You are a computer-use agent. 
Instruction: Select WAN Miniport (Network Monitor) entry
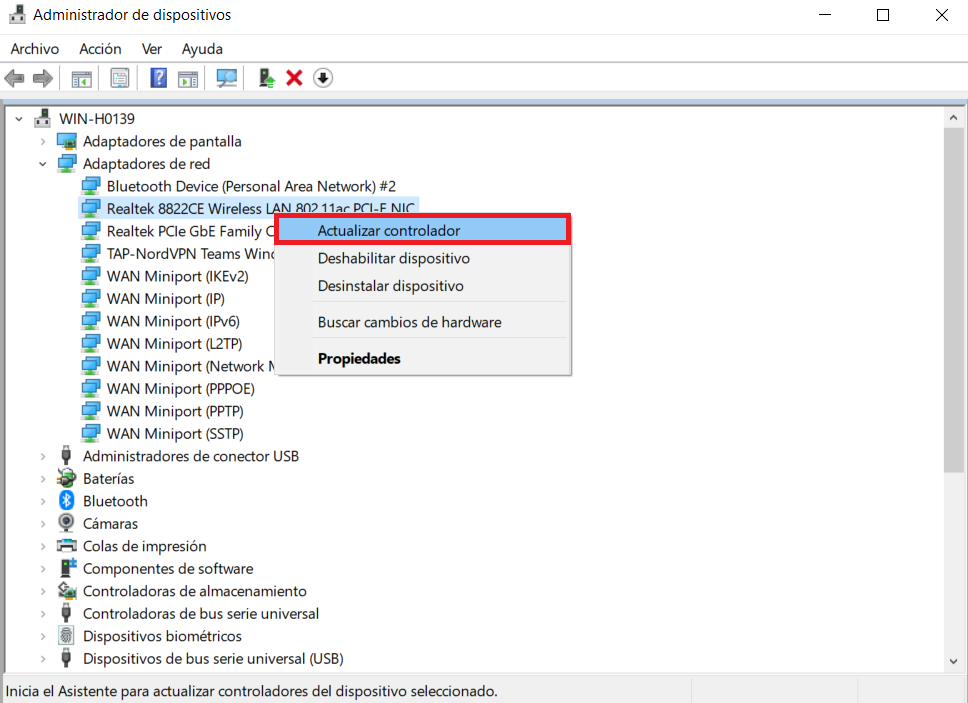click(x=190, y=366)
